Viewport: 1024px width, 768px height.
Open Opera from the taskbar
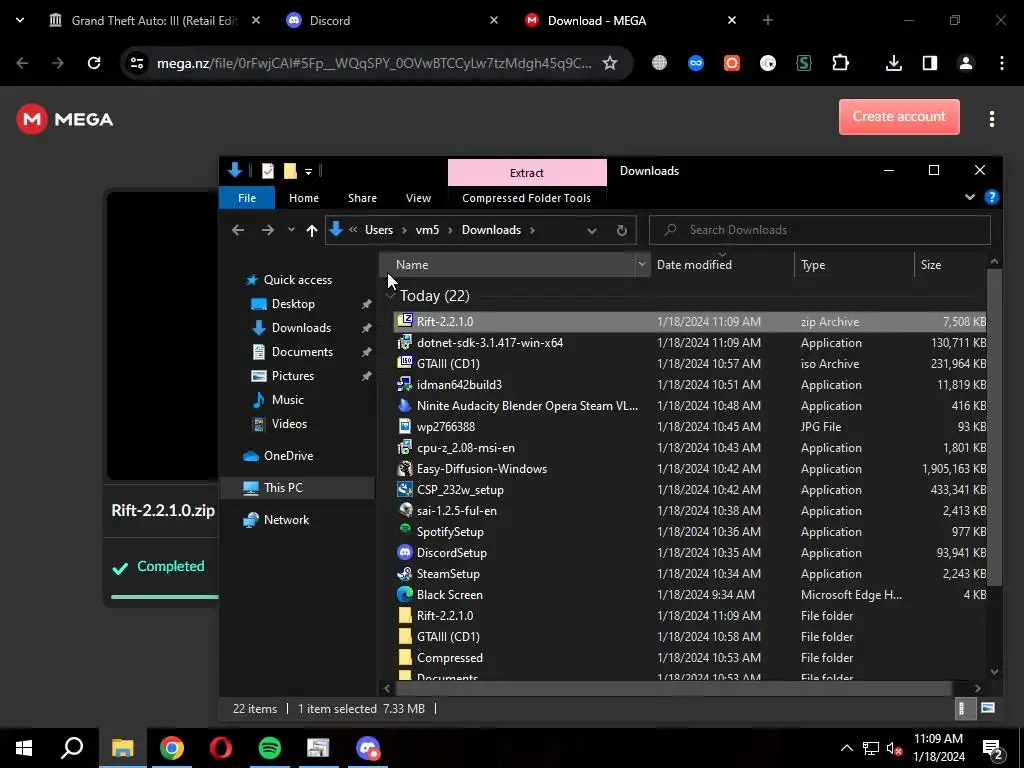[x=220, y=748]
